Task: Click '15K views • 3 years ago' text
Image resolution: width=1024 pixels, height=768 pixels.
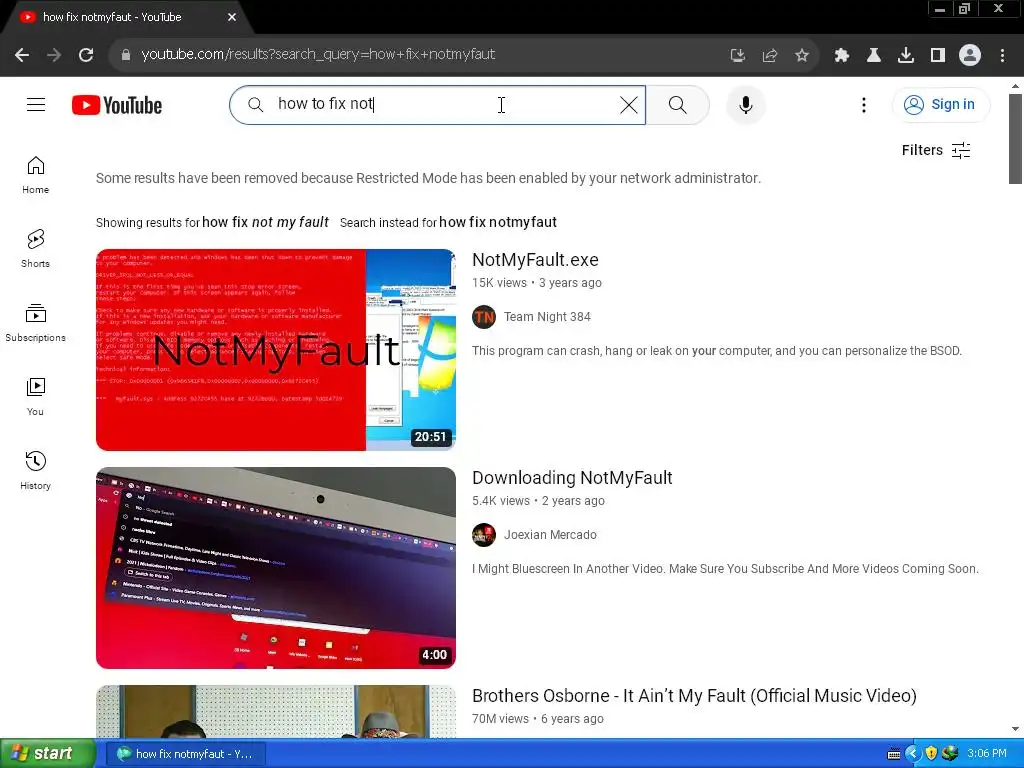Action: pos(537,283)
